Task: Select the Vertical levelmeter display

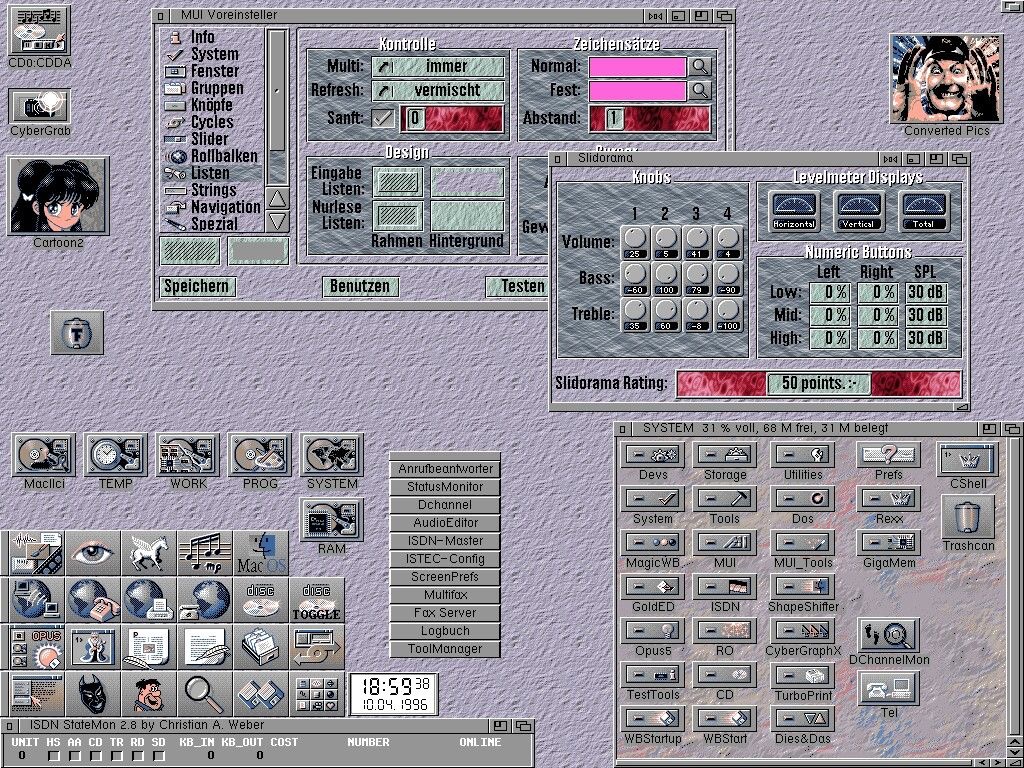Action: tap(859, 210)
